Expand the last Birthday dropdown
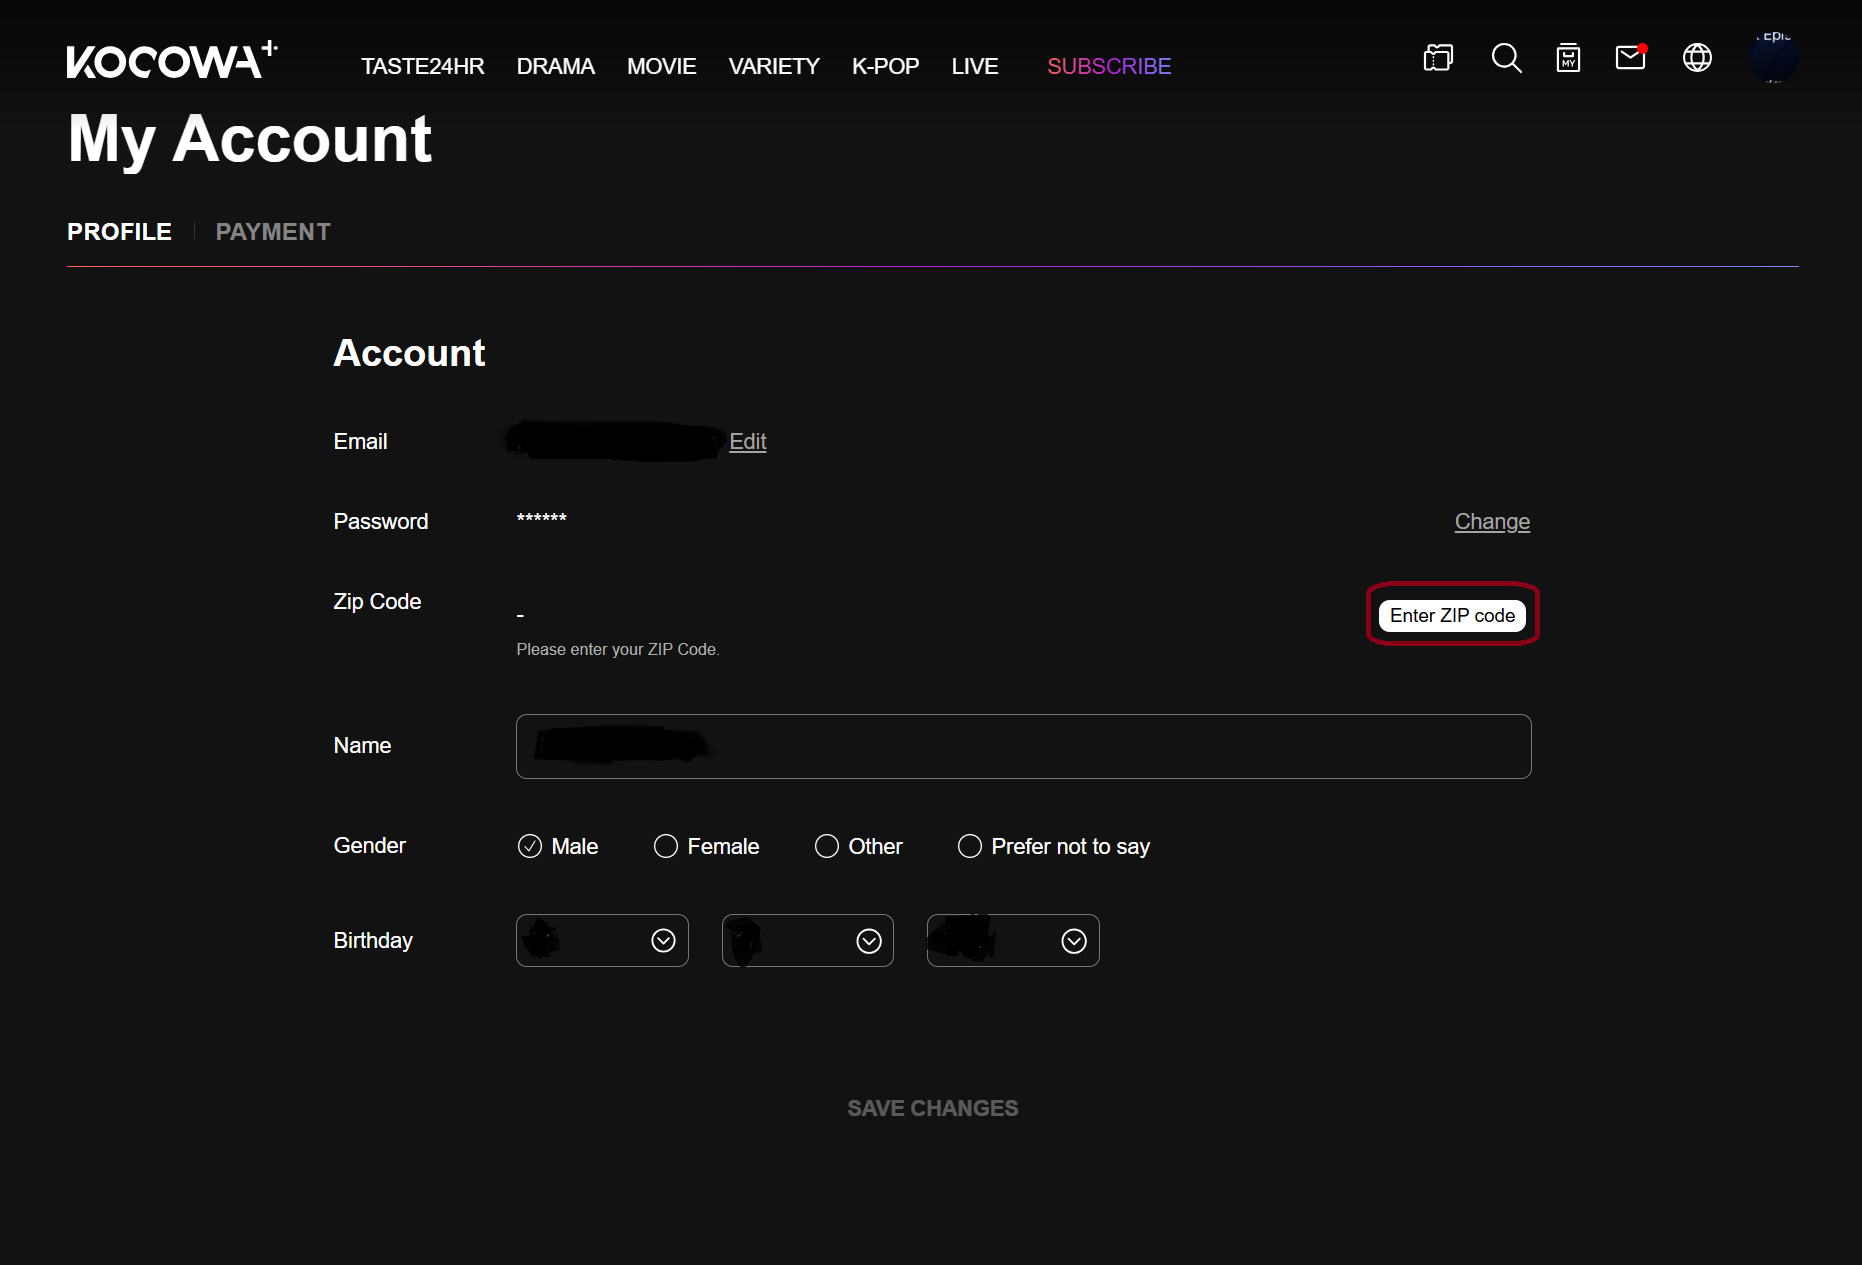 (x=1013, y=941)
